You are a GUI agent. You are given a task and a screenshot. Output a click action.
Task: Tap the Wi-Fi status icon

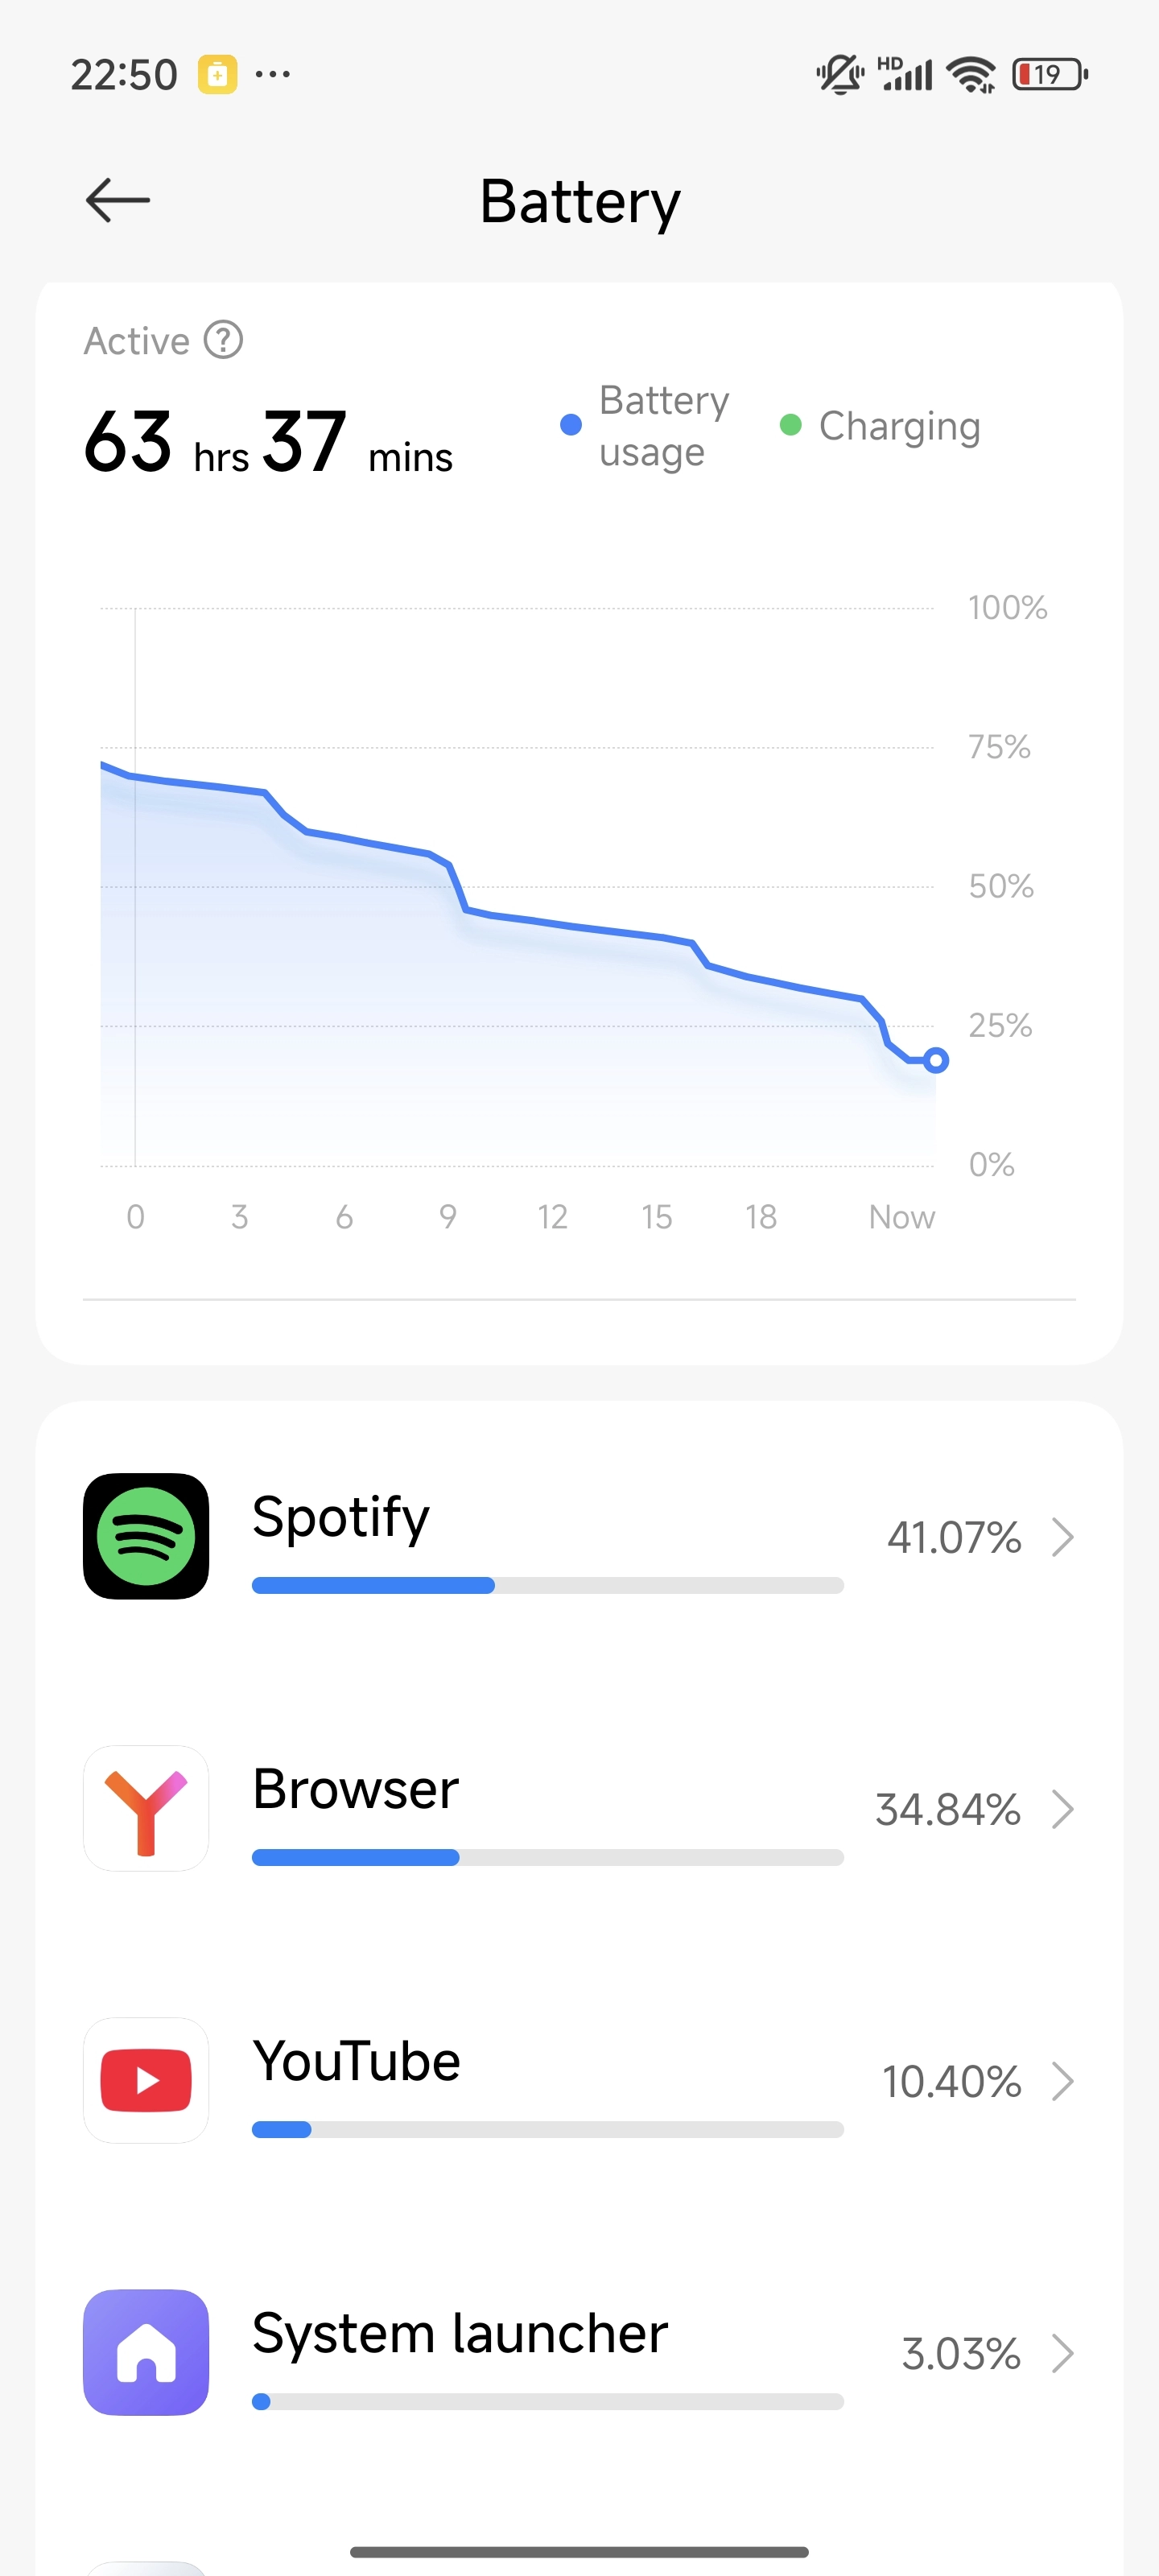pyautogui.click(x=970, y=74)
